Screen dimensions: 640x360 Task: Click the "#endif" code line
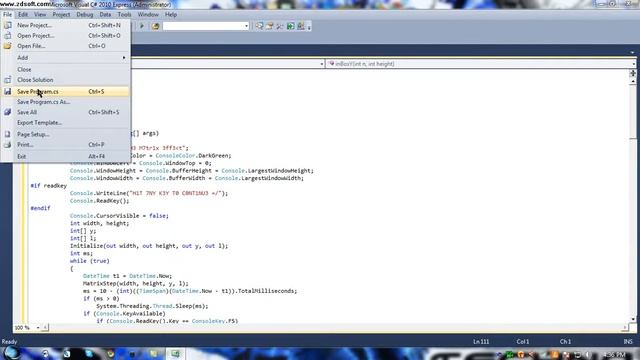pos(40,208)
